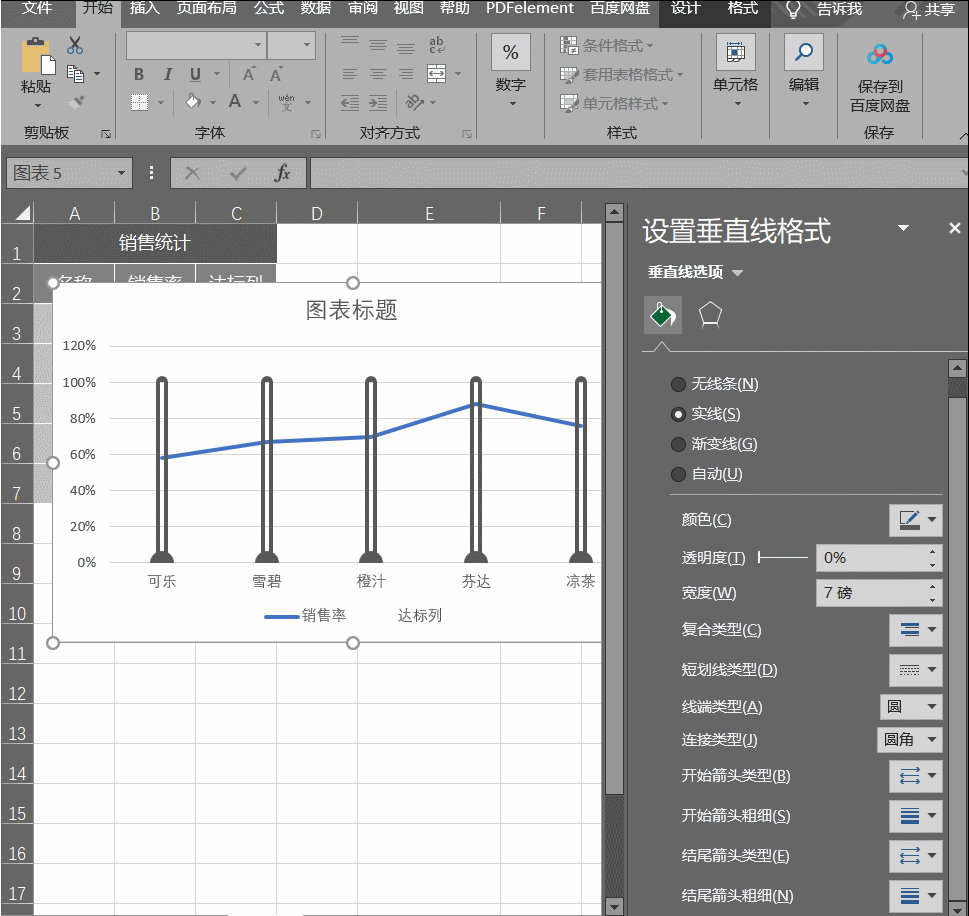Switch to the 公式 Formulas tab
Viewport: 969px width, 916px height.
click(269, 9)
